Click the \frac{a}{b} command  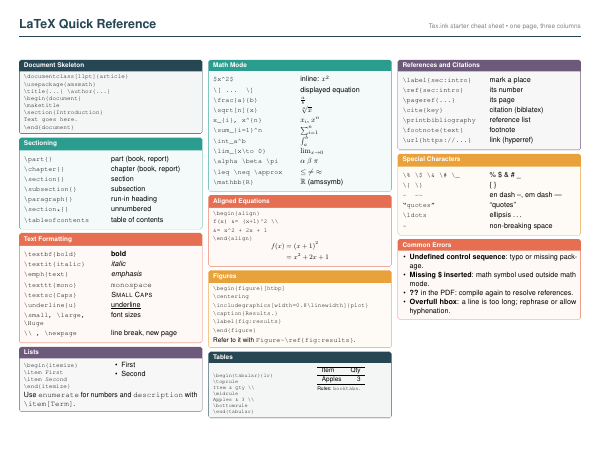(x=235, y=100)
